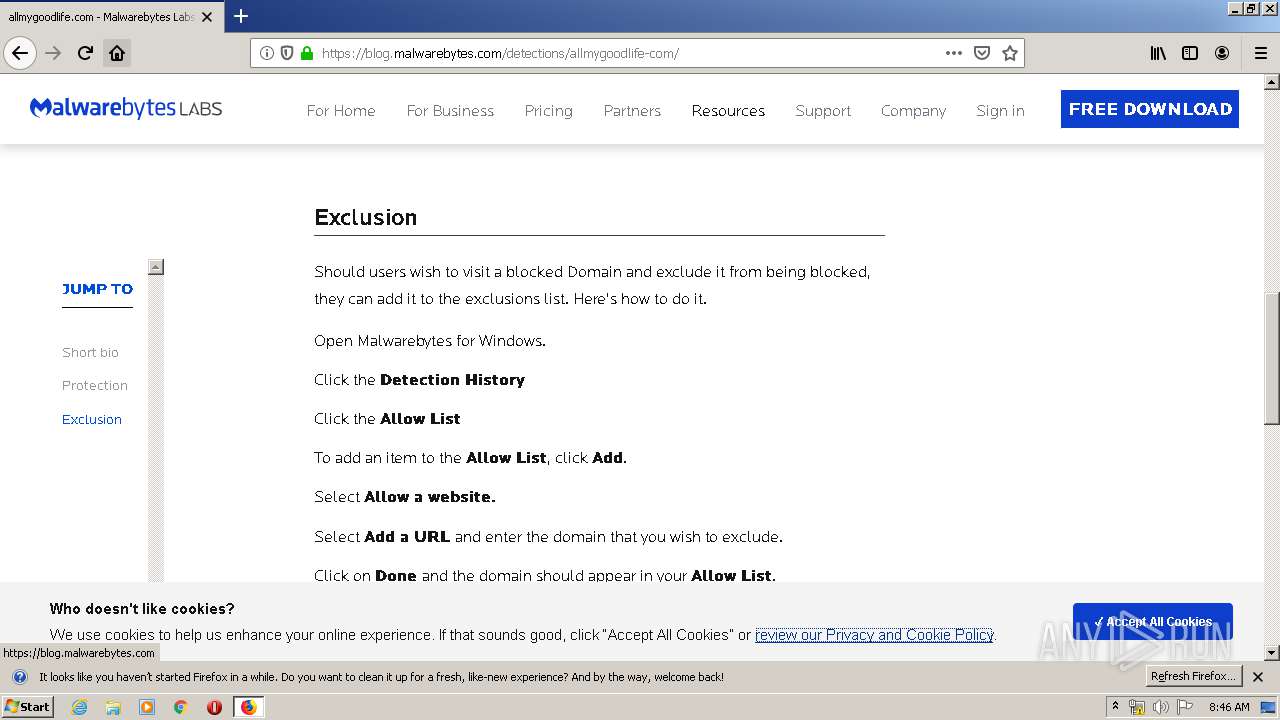Show site information icon in address bar
Screen dimensions: 1280x720
pos(266,53)
